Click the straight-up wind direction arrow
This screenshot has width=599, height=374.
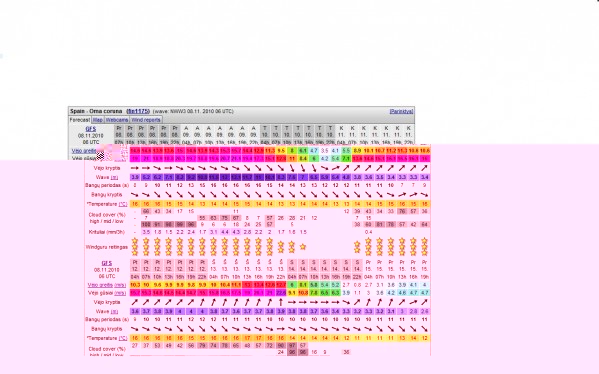[281, 302]
